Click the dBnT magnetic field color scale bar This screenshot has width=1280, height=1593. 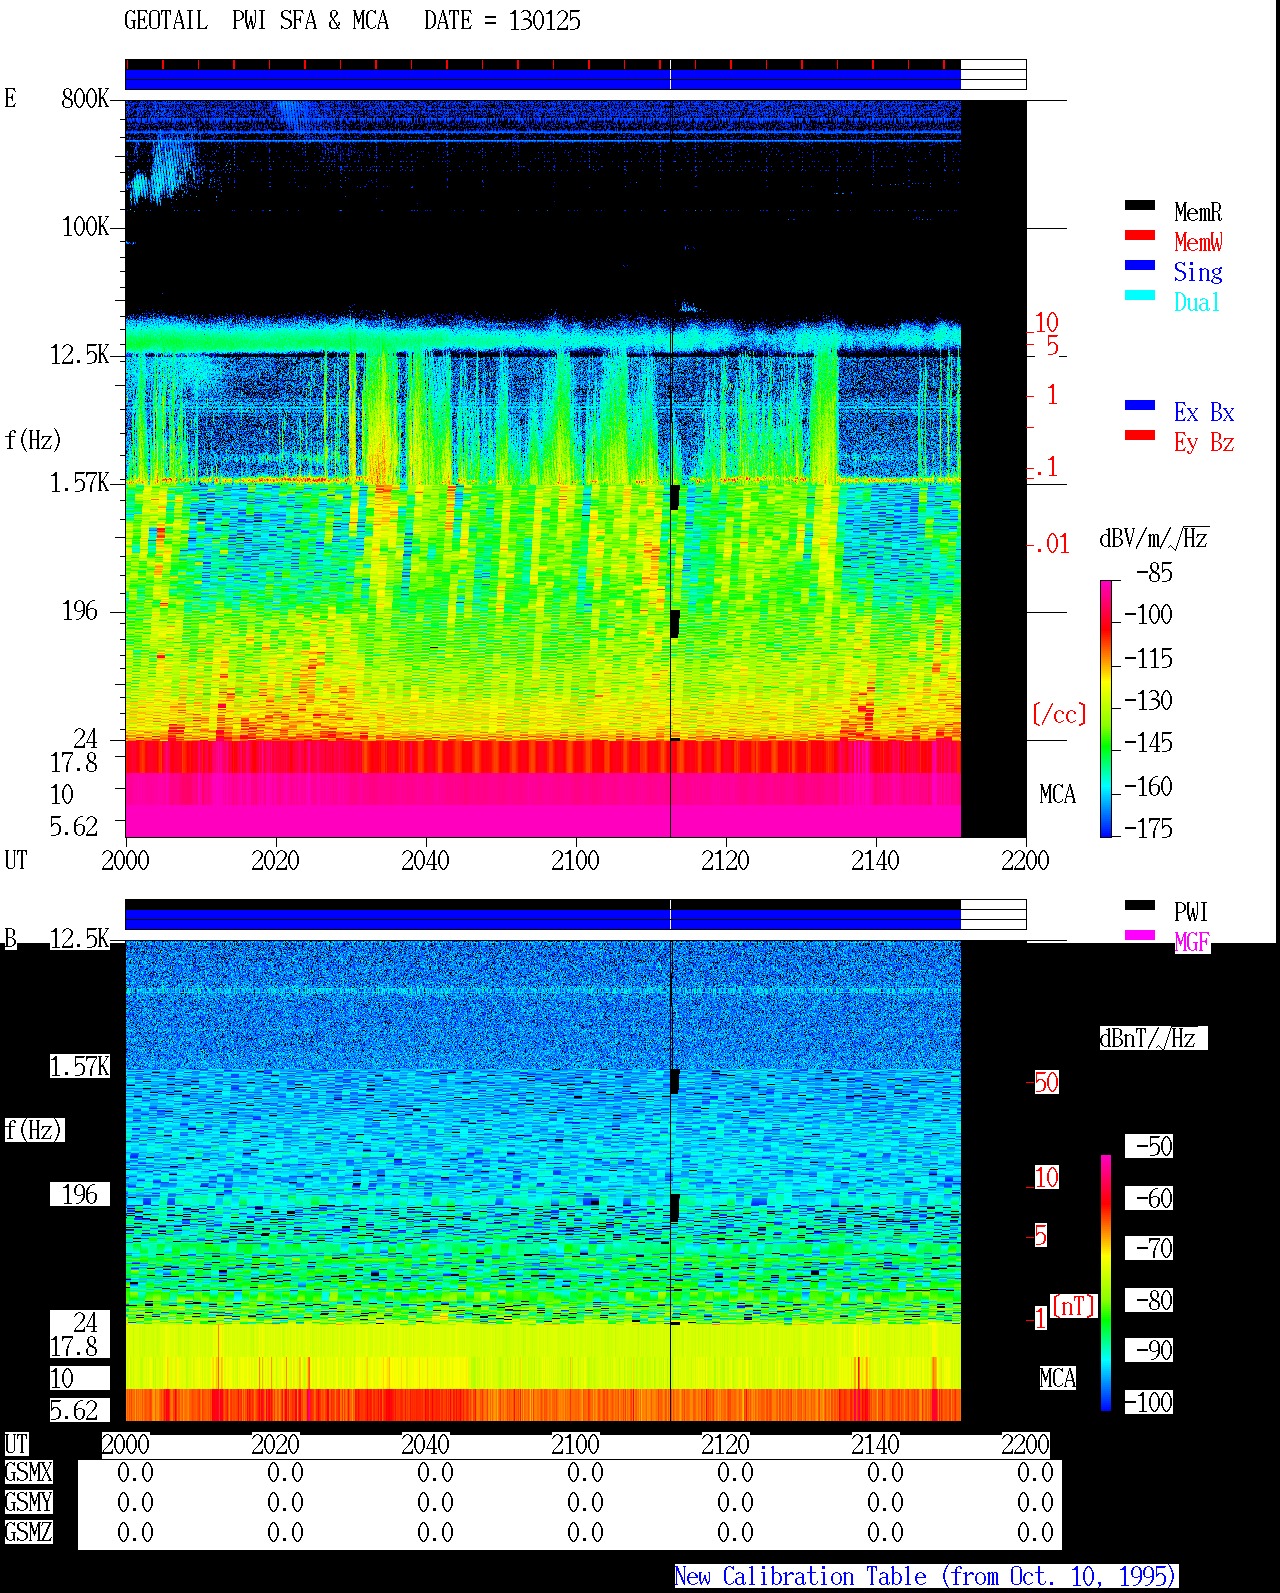(1106, 1283)
